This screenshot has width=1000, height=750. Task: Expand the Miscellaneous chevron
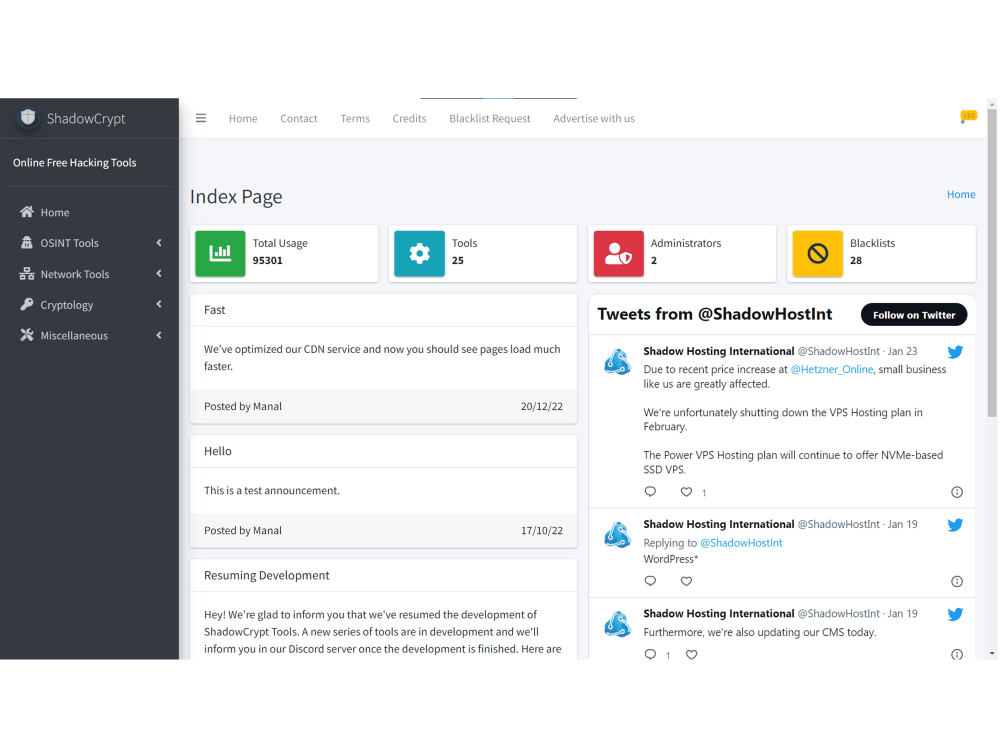coord(159,335)
